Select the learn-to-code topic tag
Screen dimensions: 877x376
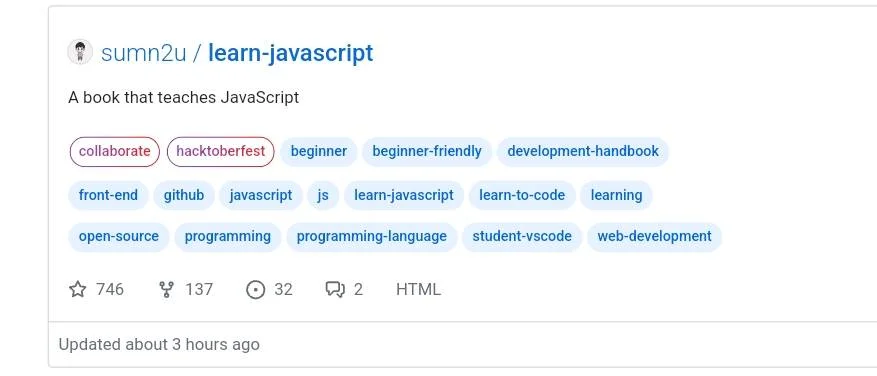tap(522, 195)
